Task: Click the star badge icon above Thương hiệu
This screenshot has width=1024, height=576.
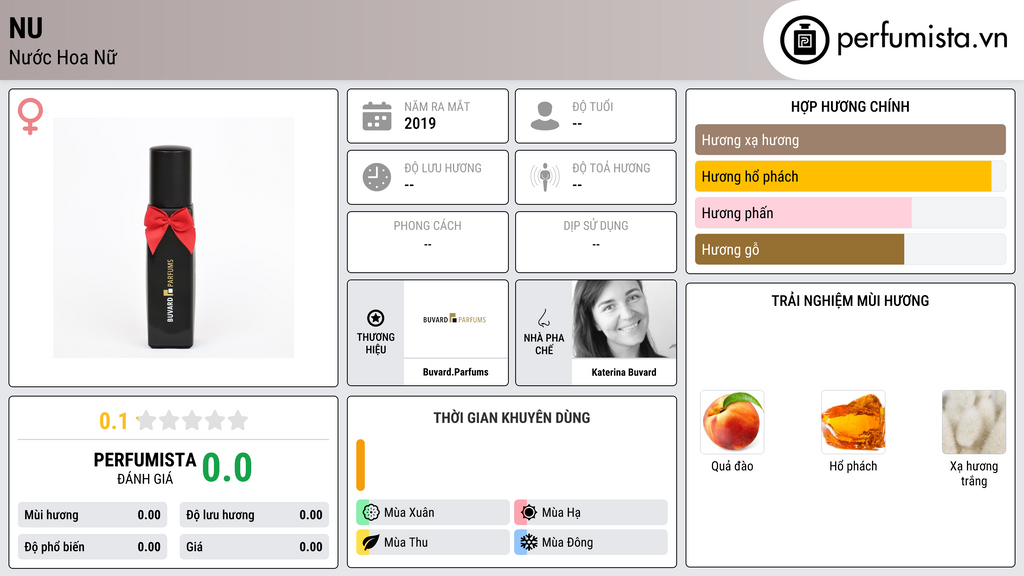Action: point(376,318)
